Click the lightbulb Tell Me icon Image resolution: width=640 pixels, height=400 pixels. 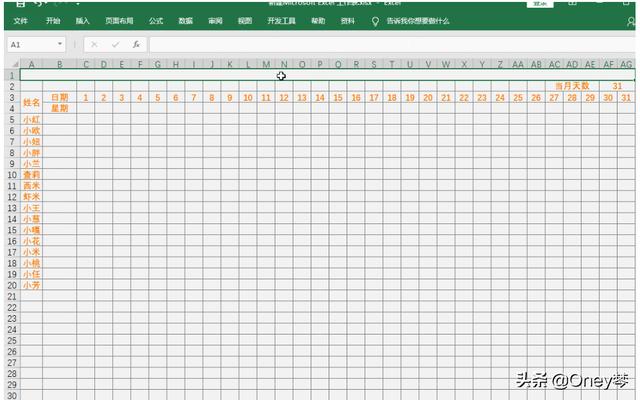(375, 20)
